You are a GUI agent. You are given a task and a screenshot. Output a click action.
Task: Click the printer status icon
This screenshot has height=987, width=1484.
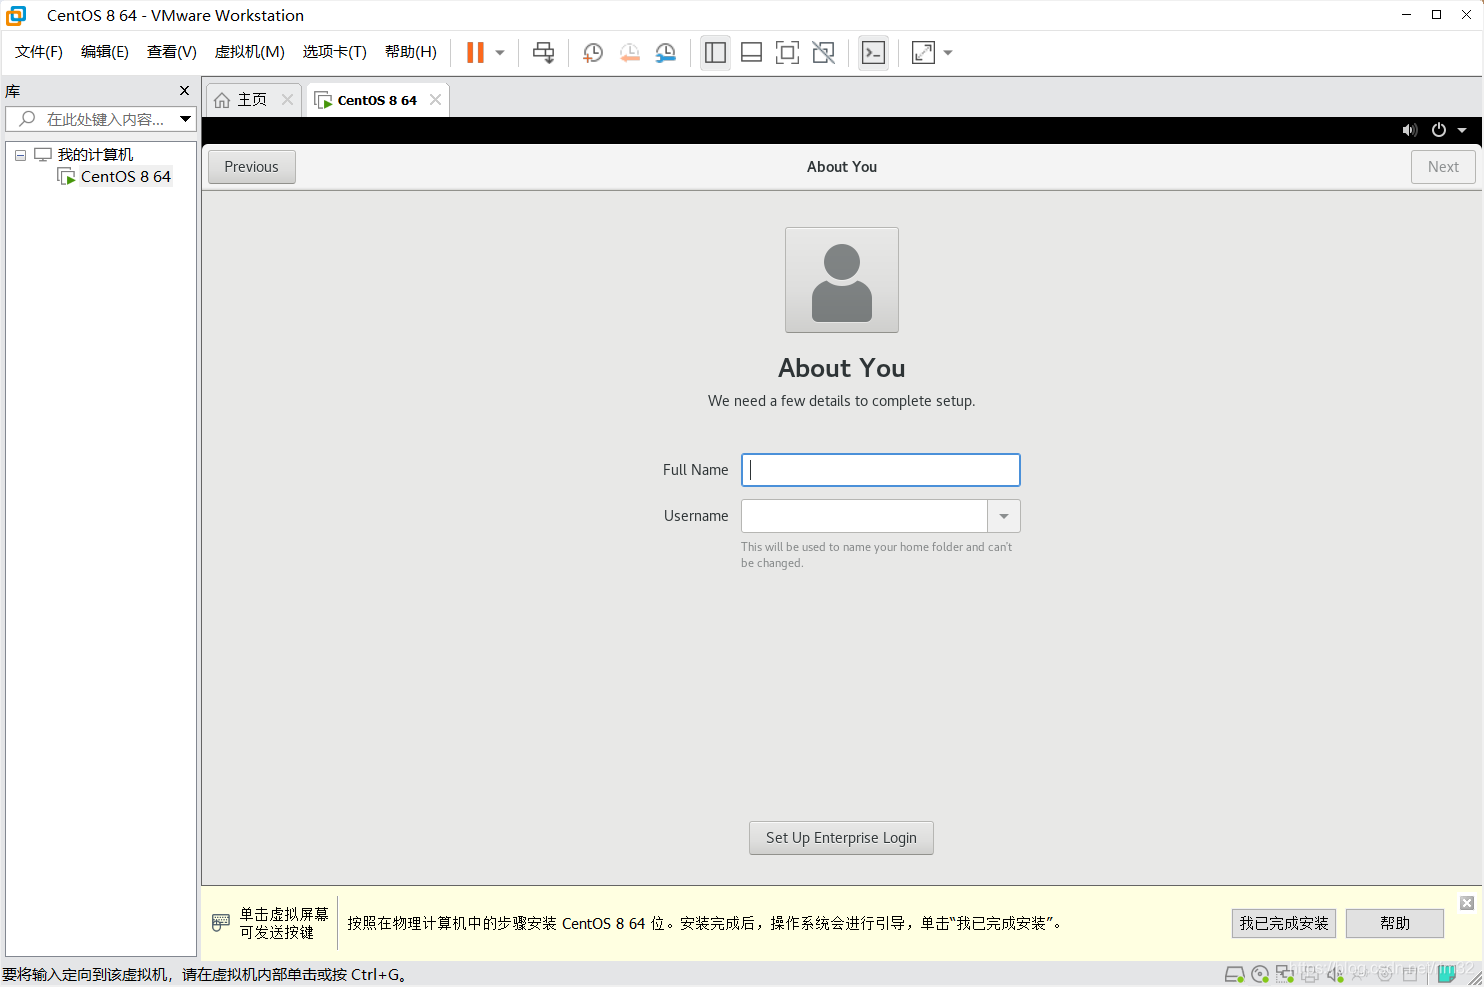click(1310, 973)
